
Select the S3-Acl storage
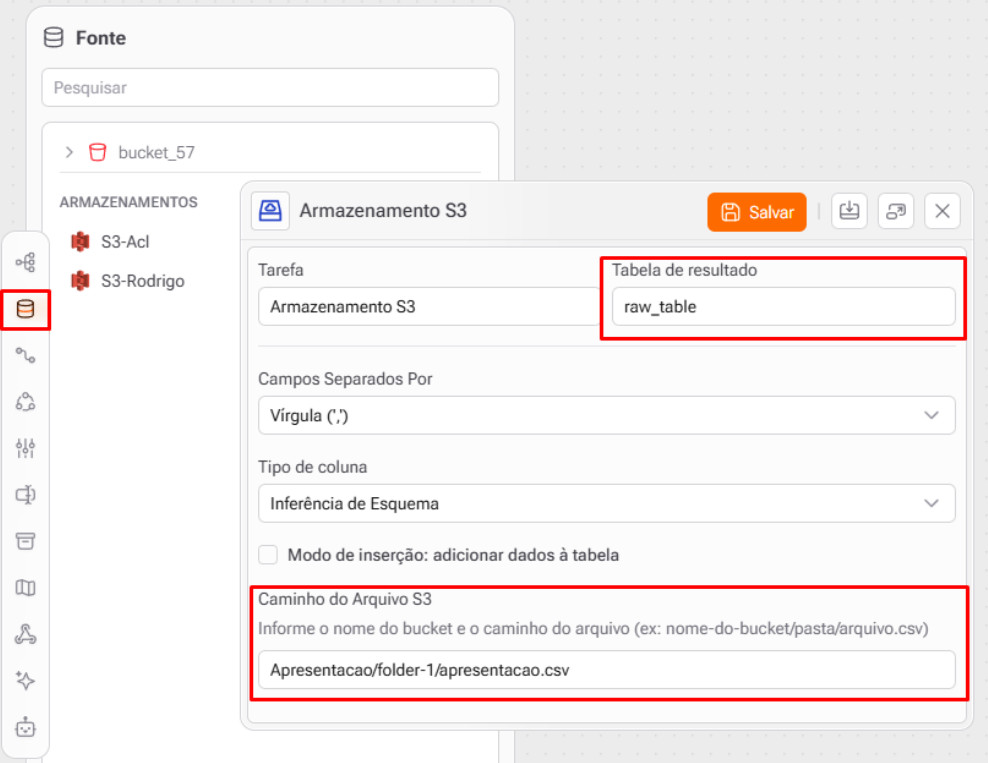click(x=124, y=241)
